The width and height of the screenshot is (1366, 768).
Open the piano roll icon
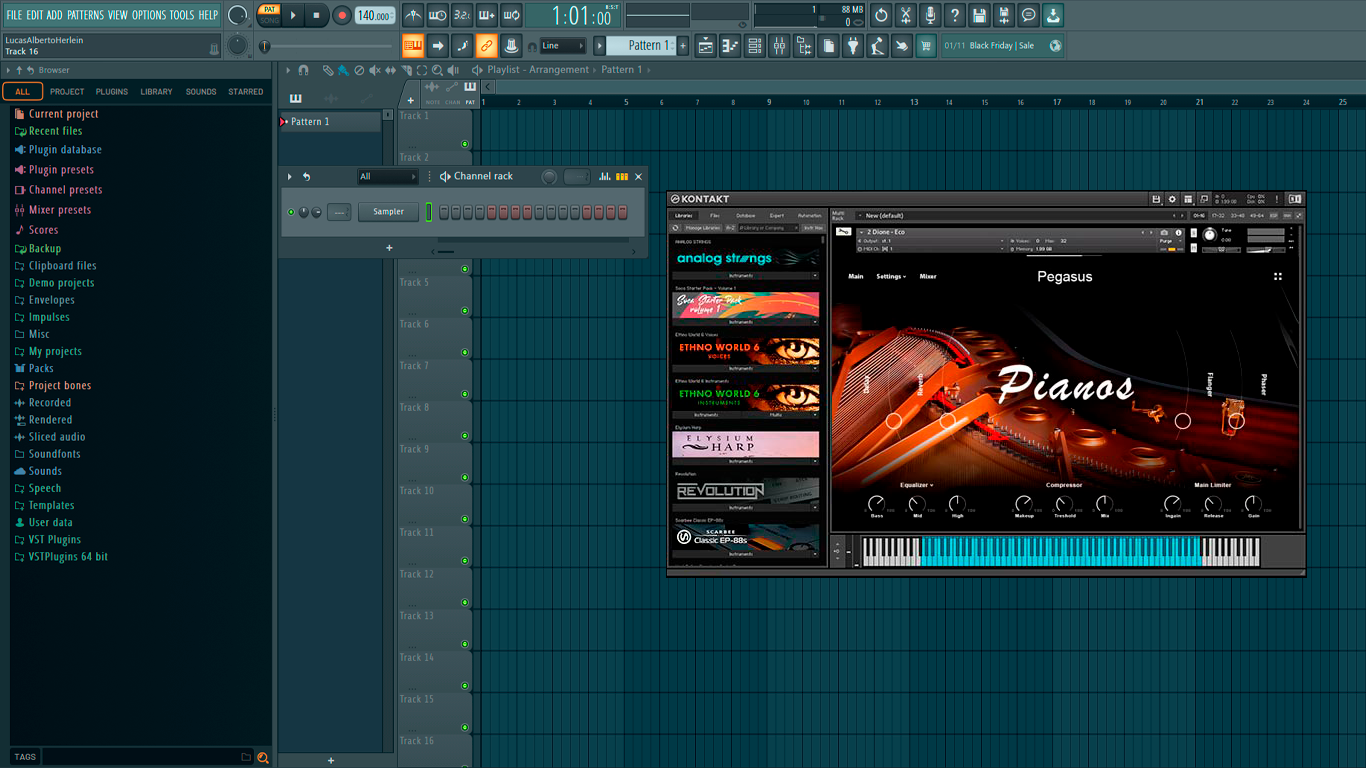tap(730, 45)
